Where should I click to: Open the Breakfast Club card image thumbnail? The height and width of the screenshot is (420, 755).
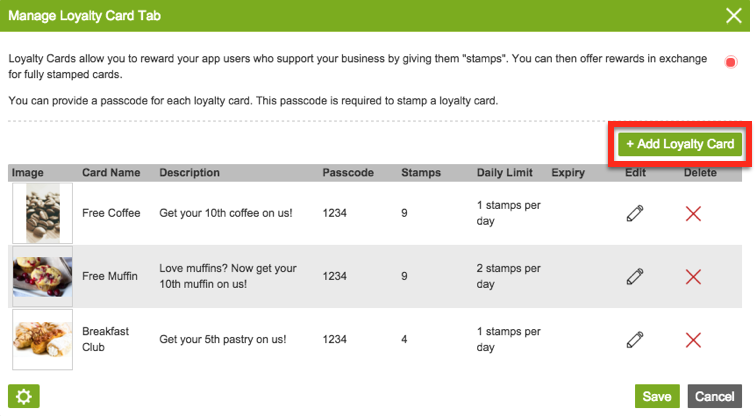[42, 340]
